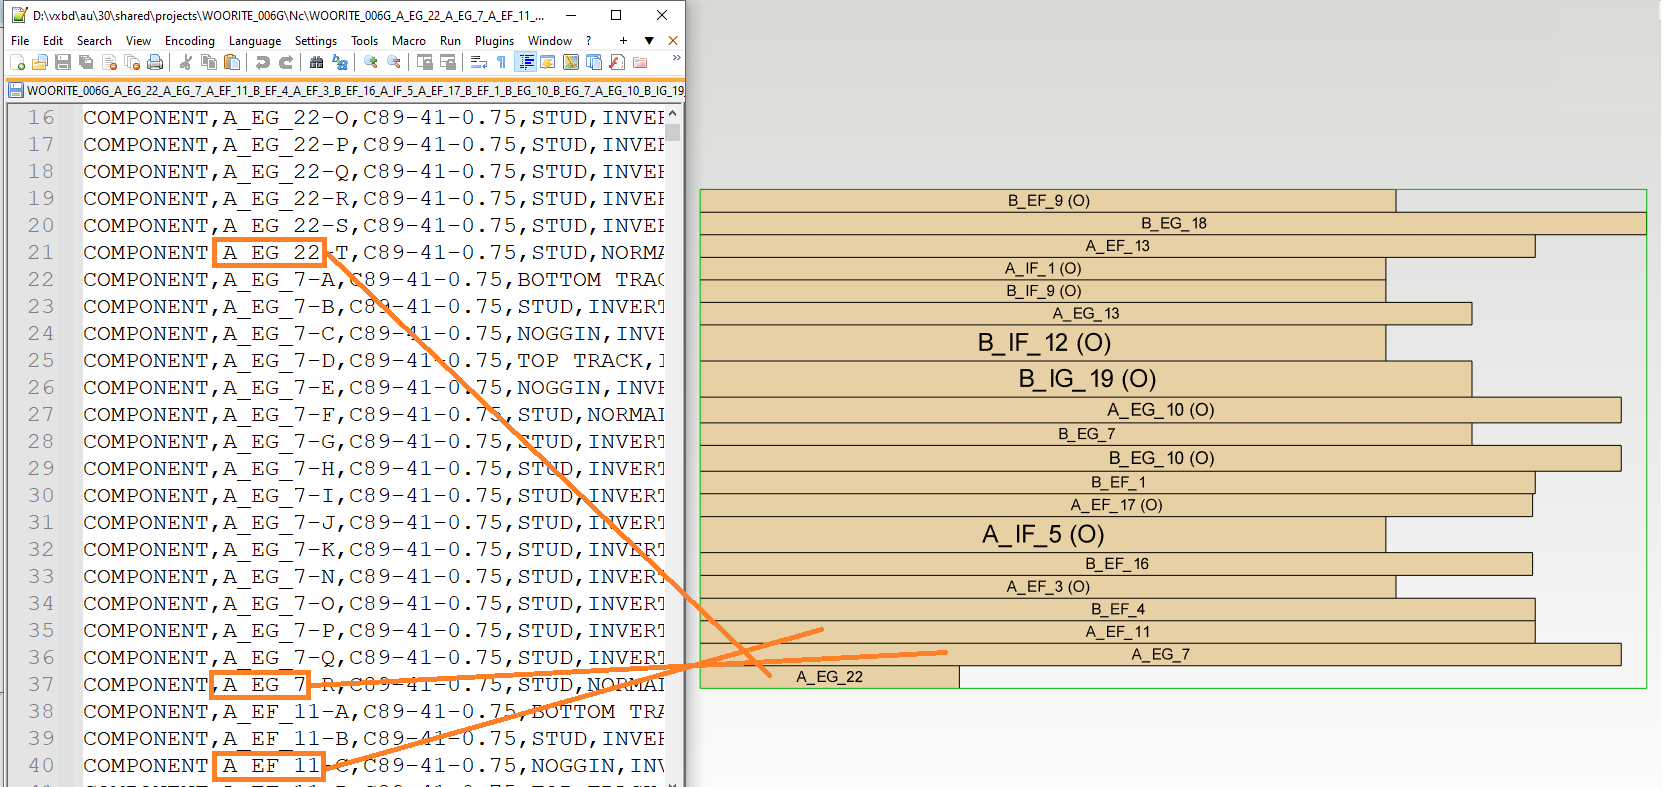Open the black triangle document list dropdown
Viewport: 1665px width, 787px height.
649,41
